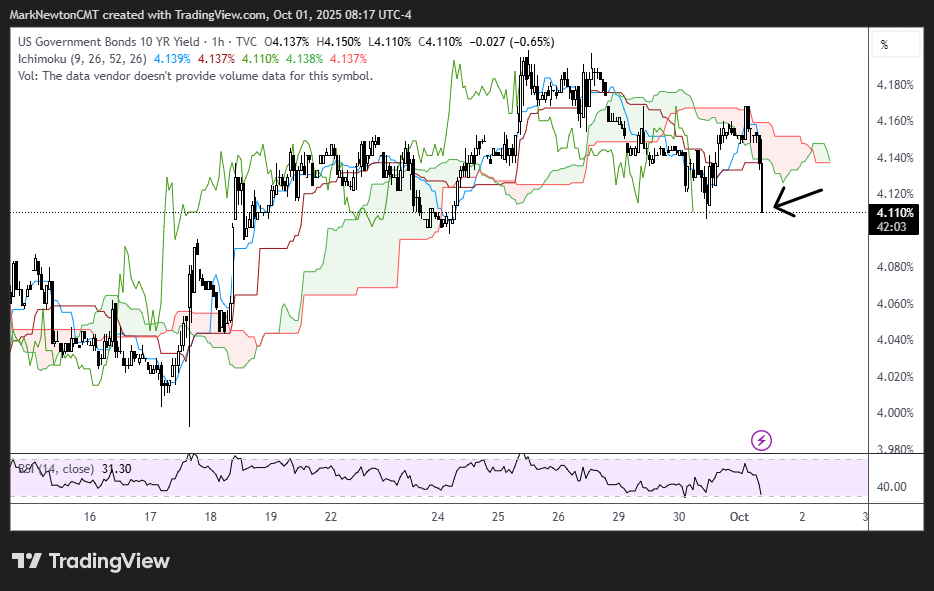Click the 4.000% price axis label
934x591 pixels.
(896, 413)
